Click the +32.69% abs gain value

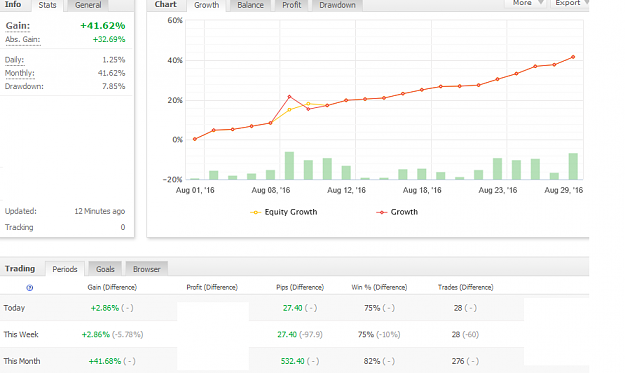pyautogui.click(x=109, y=39)
